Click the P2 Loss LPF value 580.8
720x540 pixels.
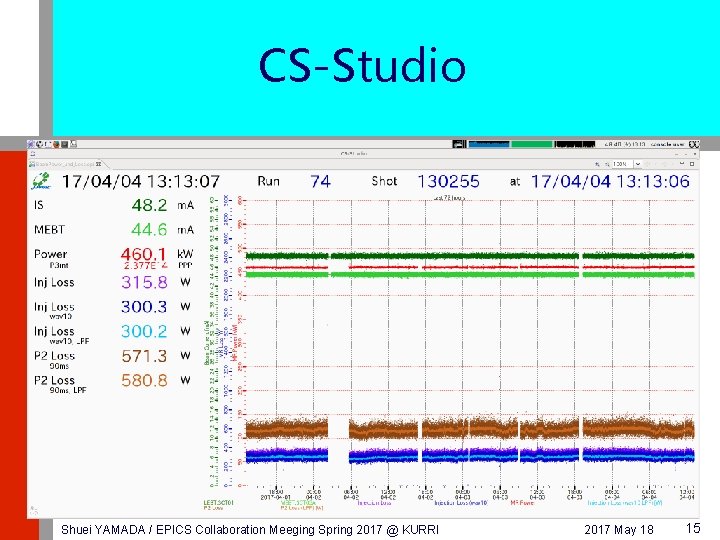[144, 380]
